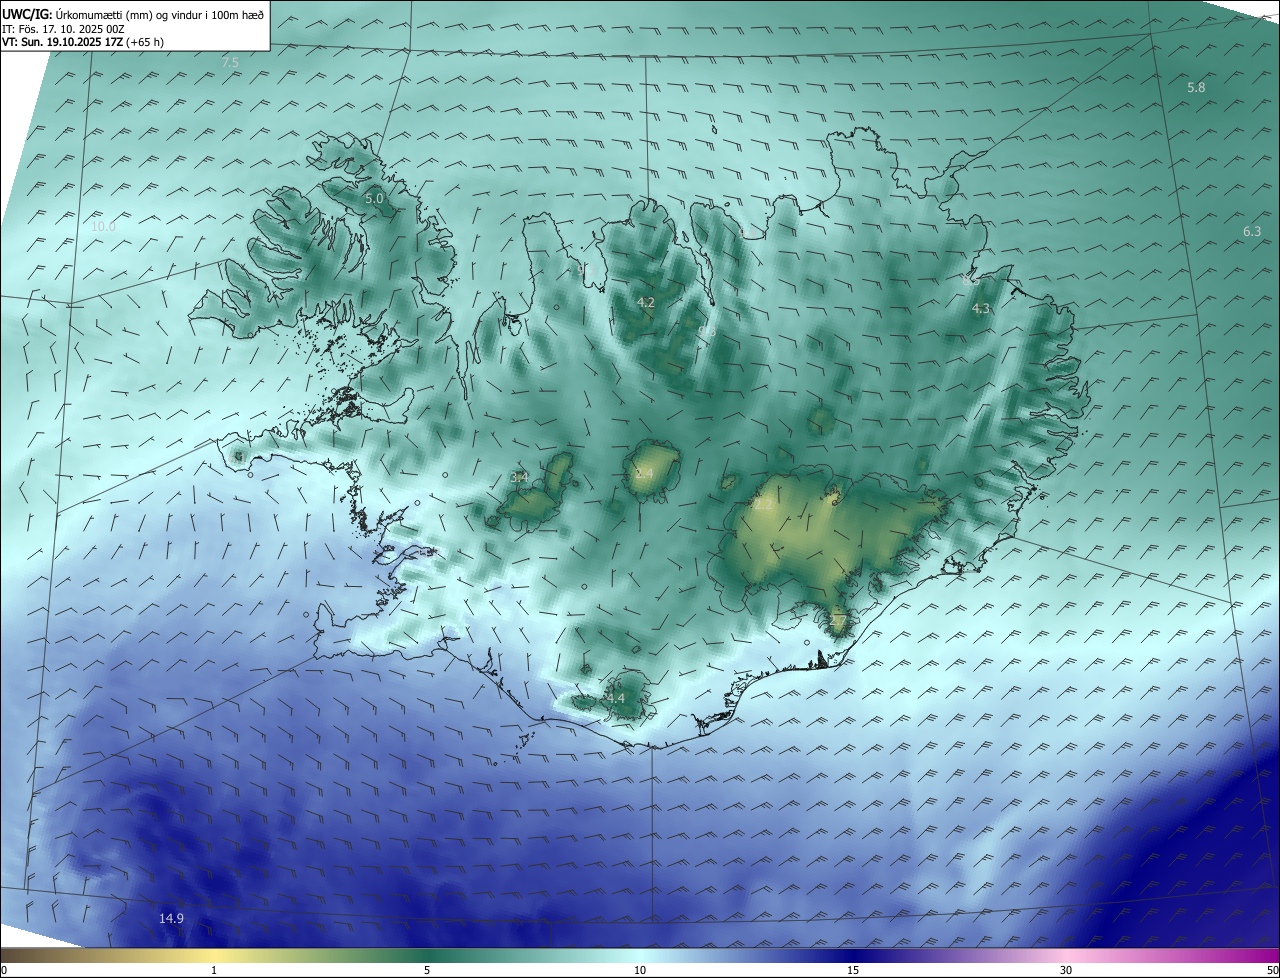Select the map value label 4.3

(x=981, y=309)
